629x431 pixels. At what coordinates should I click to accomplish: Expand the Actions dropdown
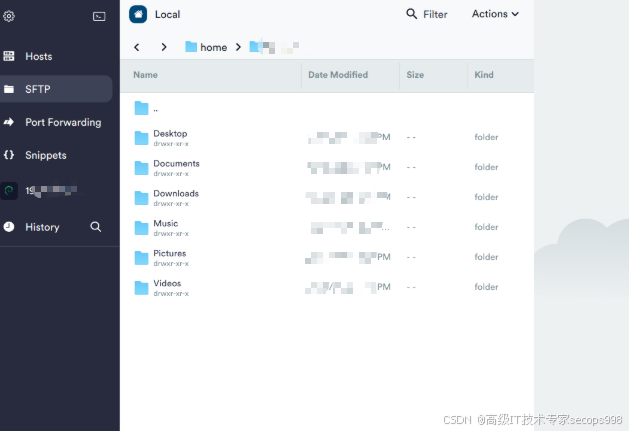[x=495, y=14]
